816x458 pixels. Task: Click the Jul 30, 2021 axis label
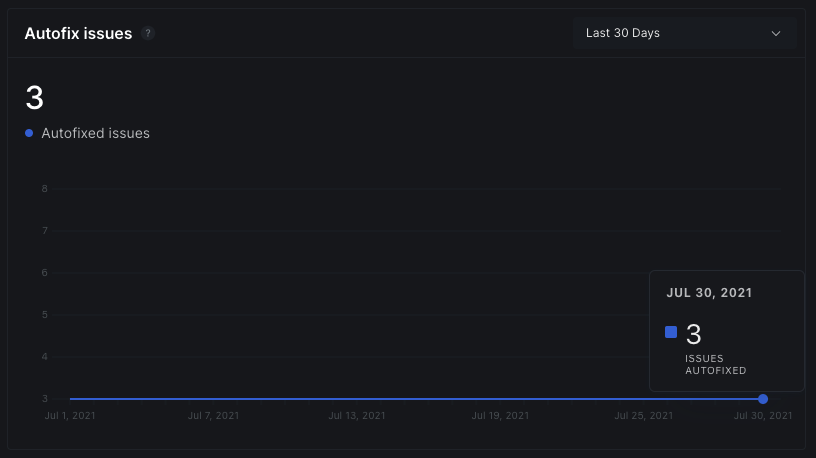pyautogui.click(x=763, y=415)
